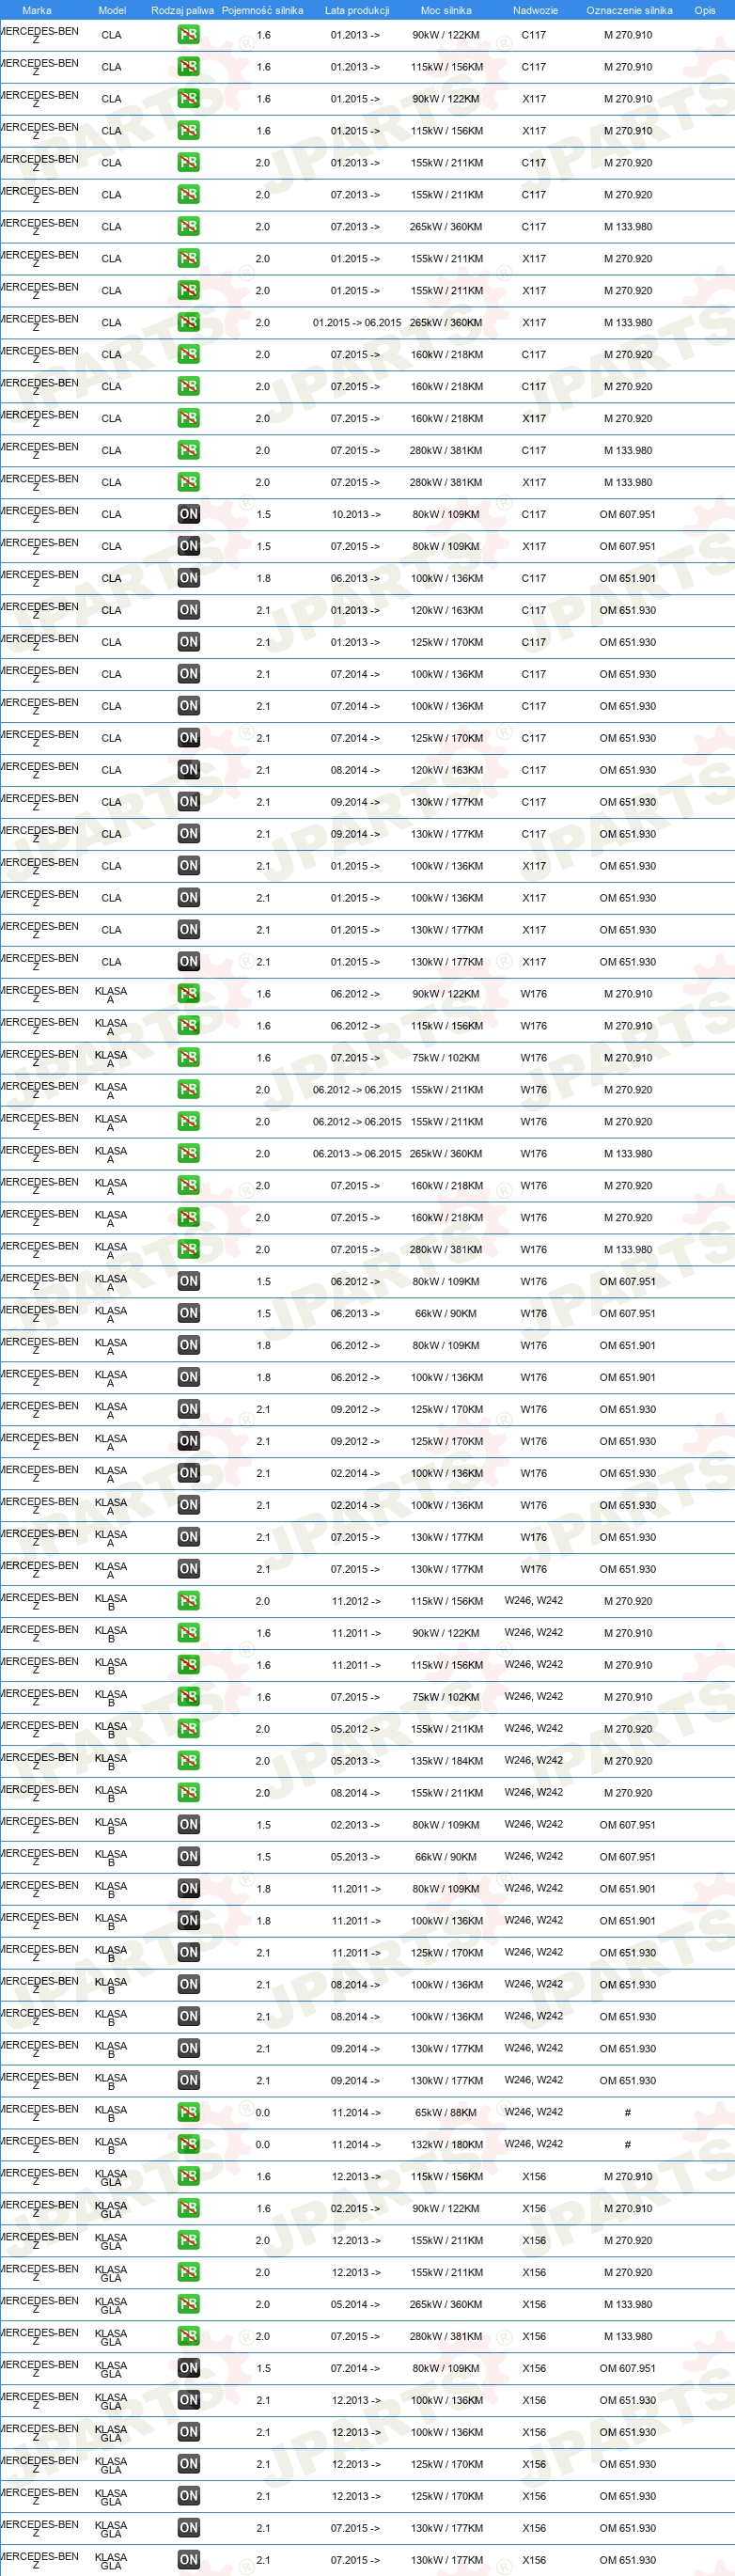Image resolution: width=735 pixels, height=2576 pixels.
Task: Click the '02.2013 ->' production date cell
Action: (x=356, y=1825)
